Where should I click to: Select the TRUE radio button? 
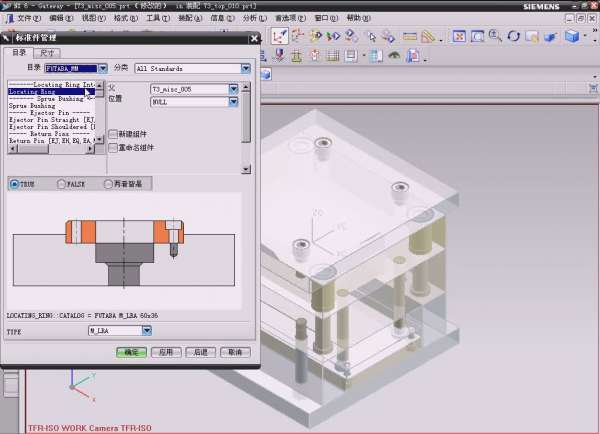click(x=15, y=184)
